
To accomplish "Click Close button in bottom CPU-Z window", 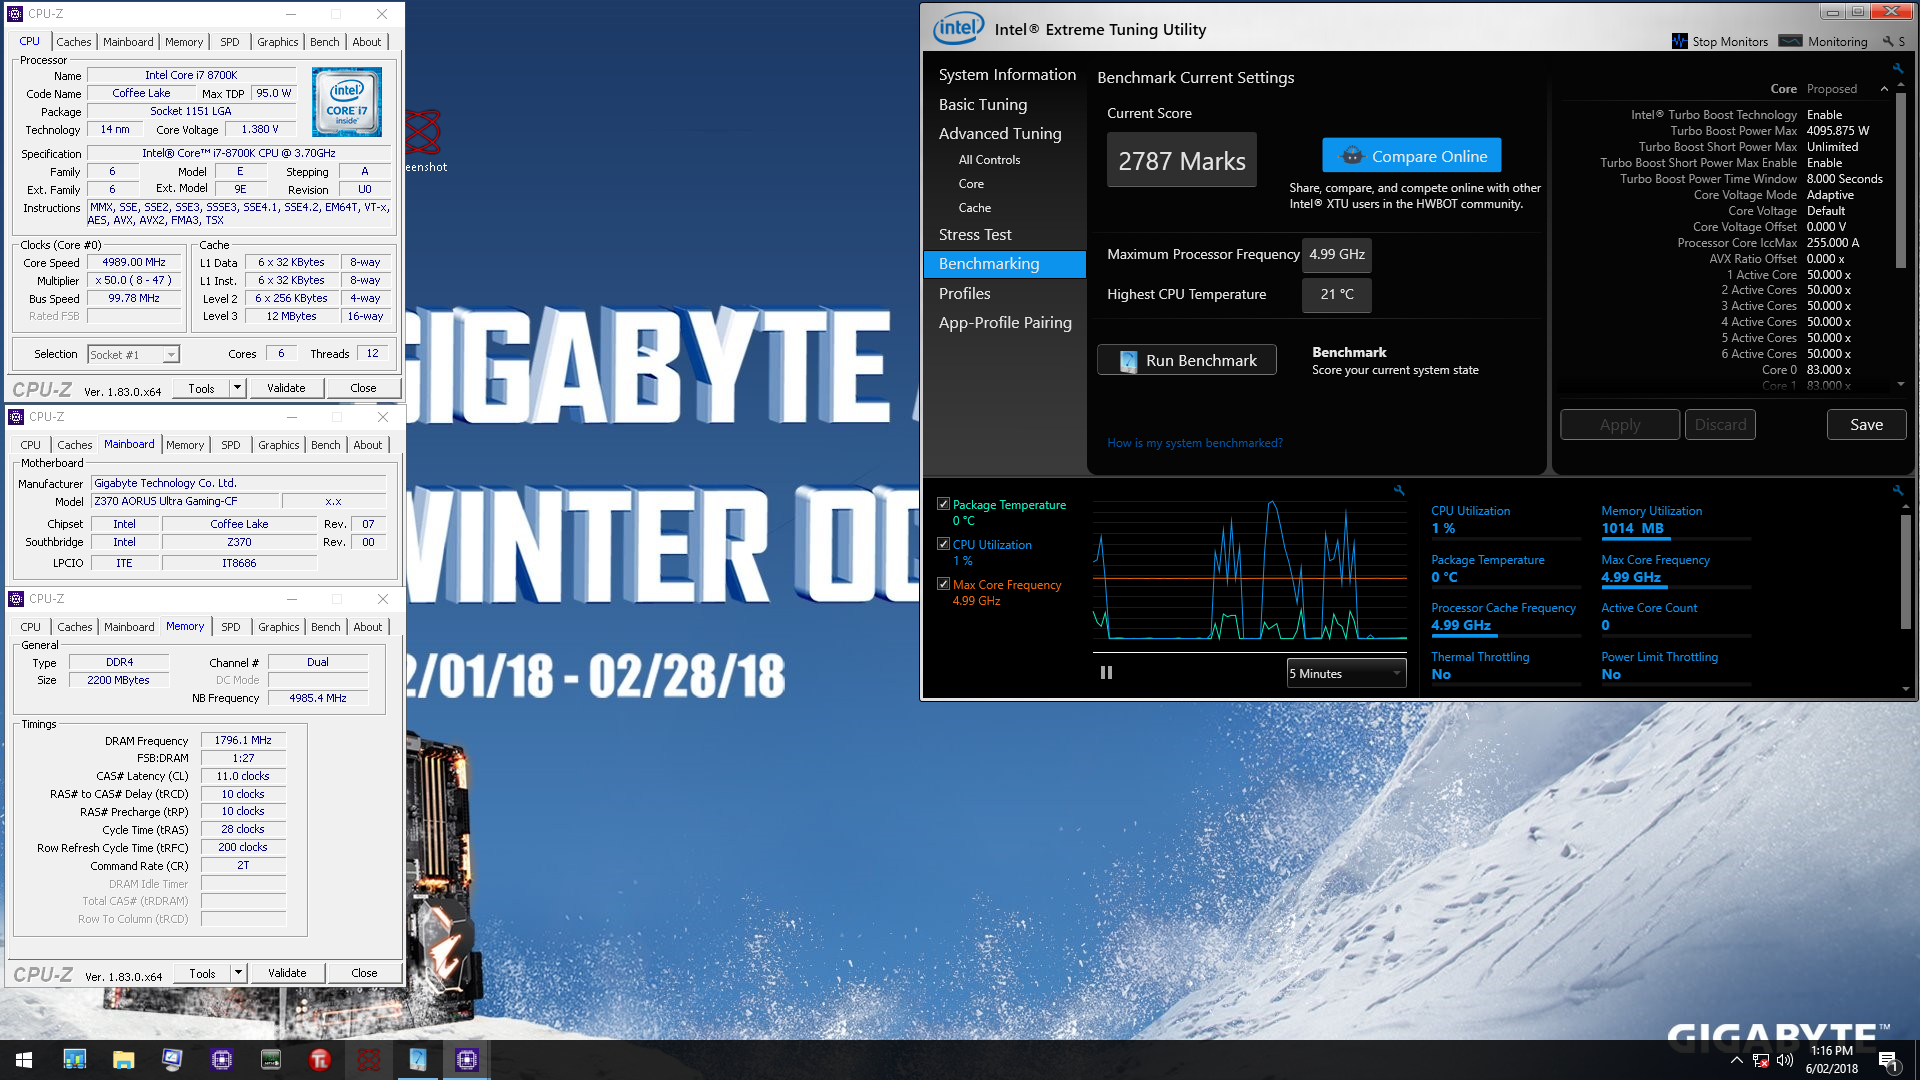I will 364,973.
